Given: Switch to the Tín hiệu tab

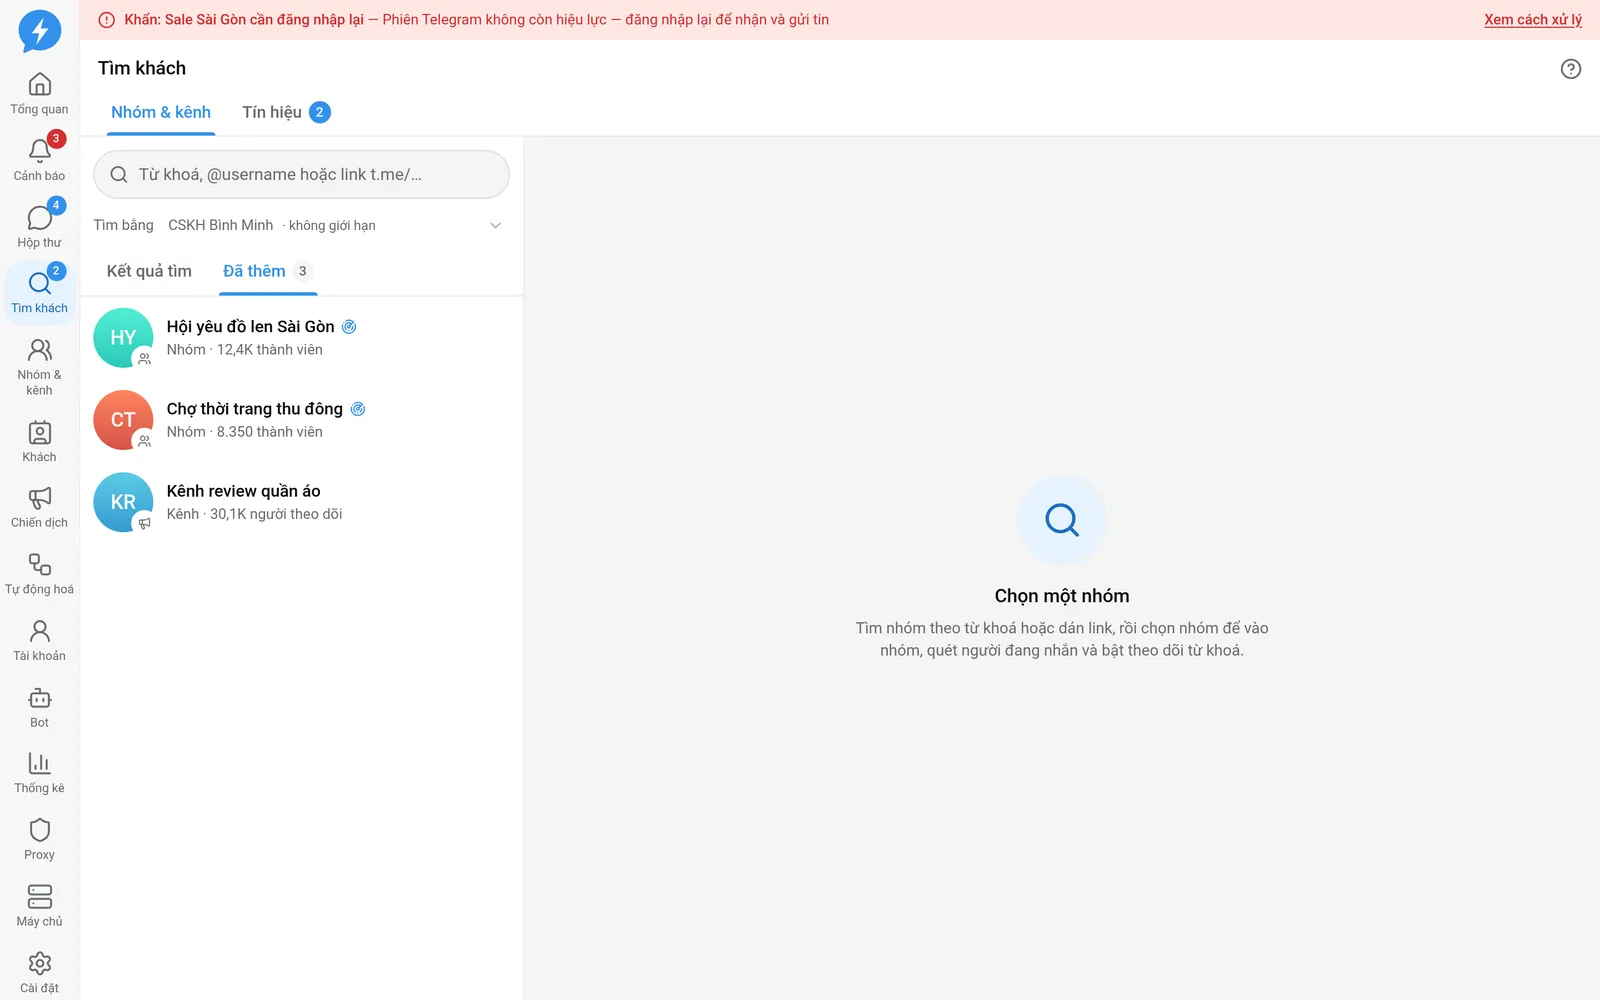Looking at the screenshot, I should point(286,112).
